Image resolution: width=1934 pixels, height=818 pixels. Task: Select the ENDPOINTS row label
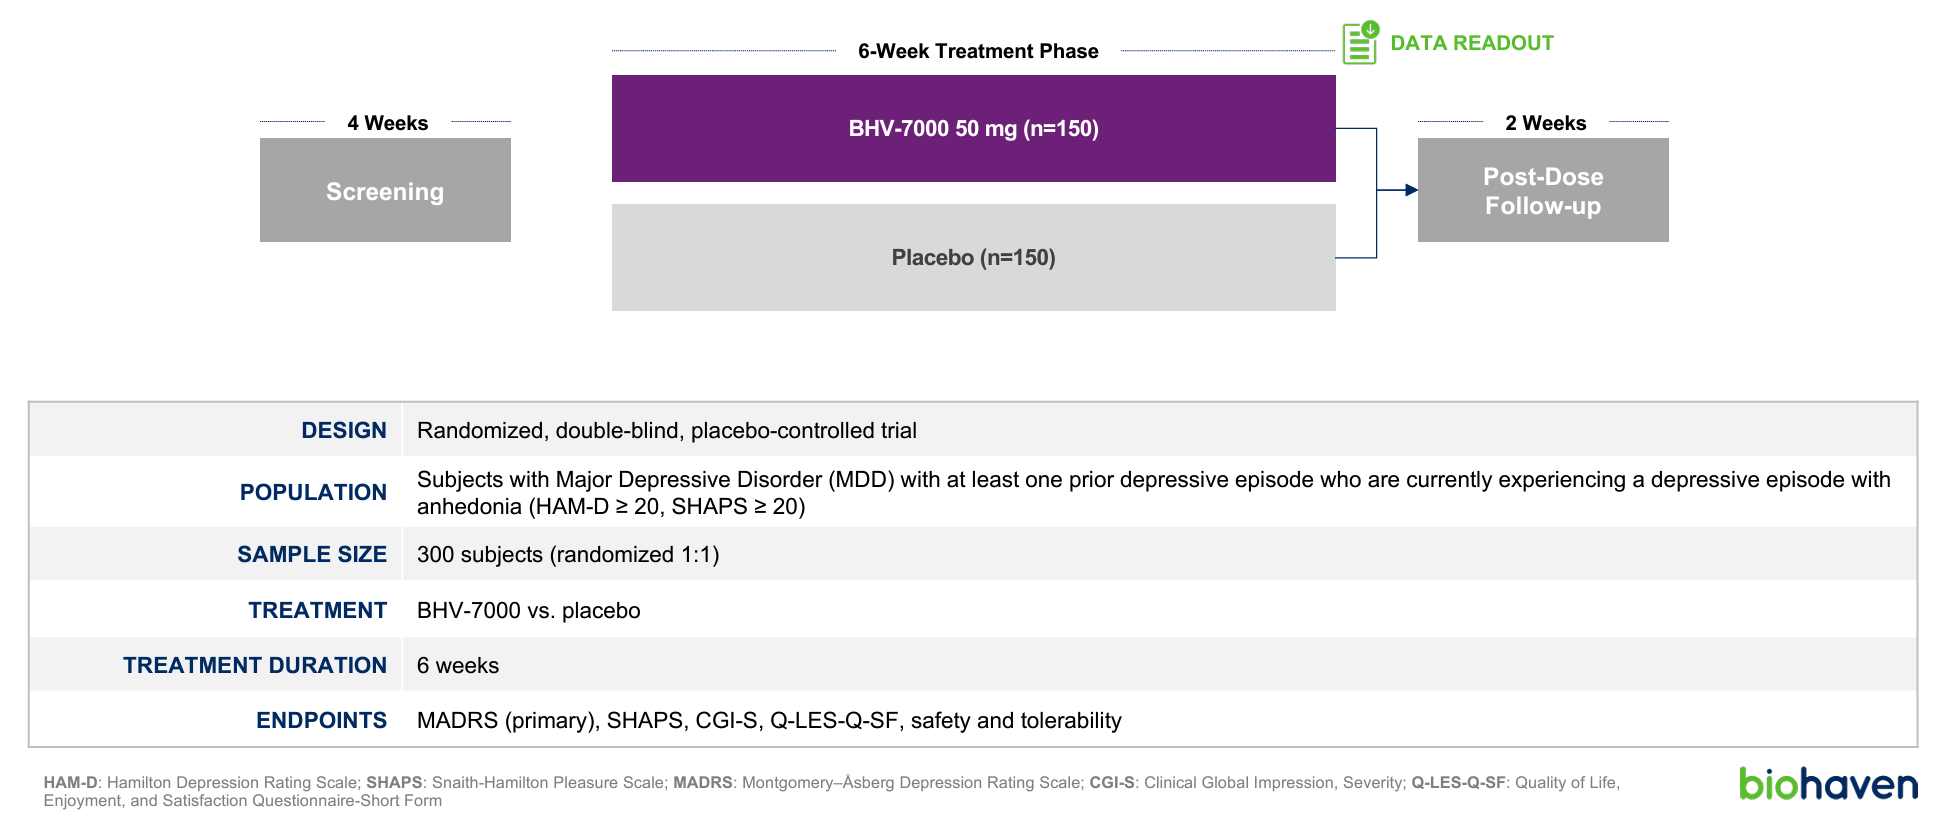tap(321, 721)
